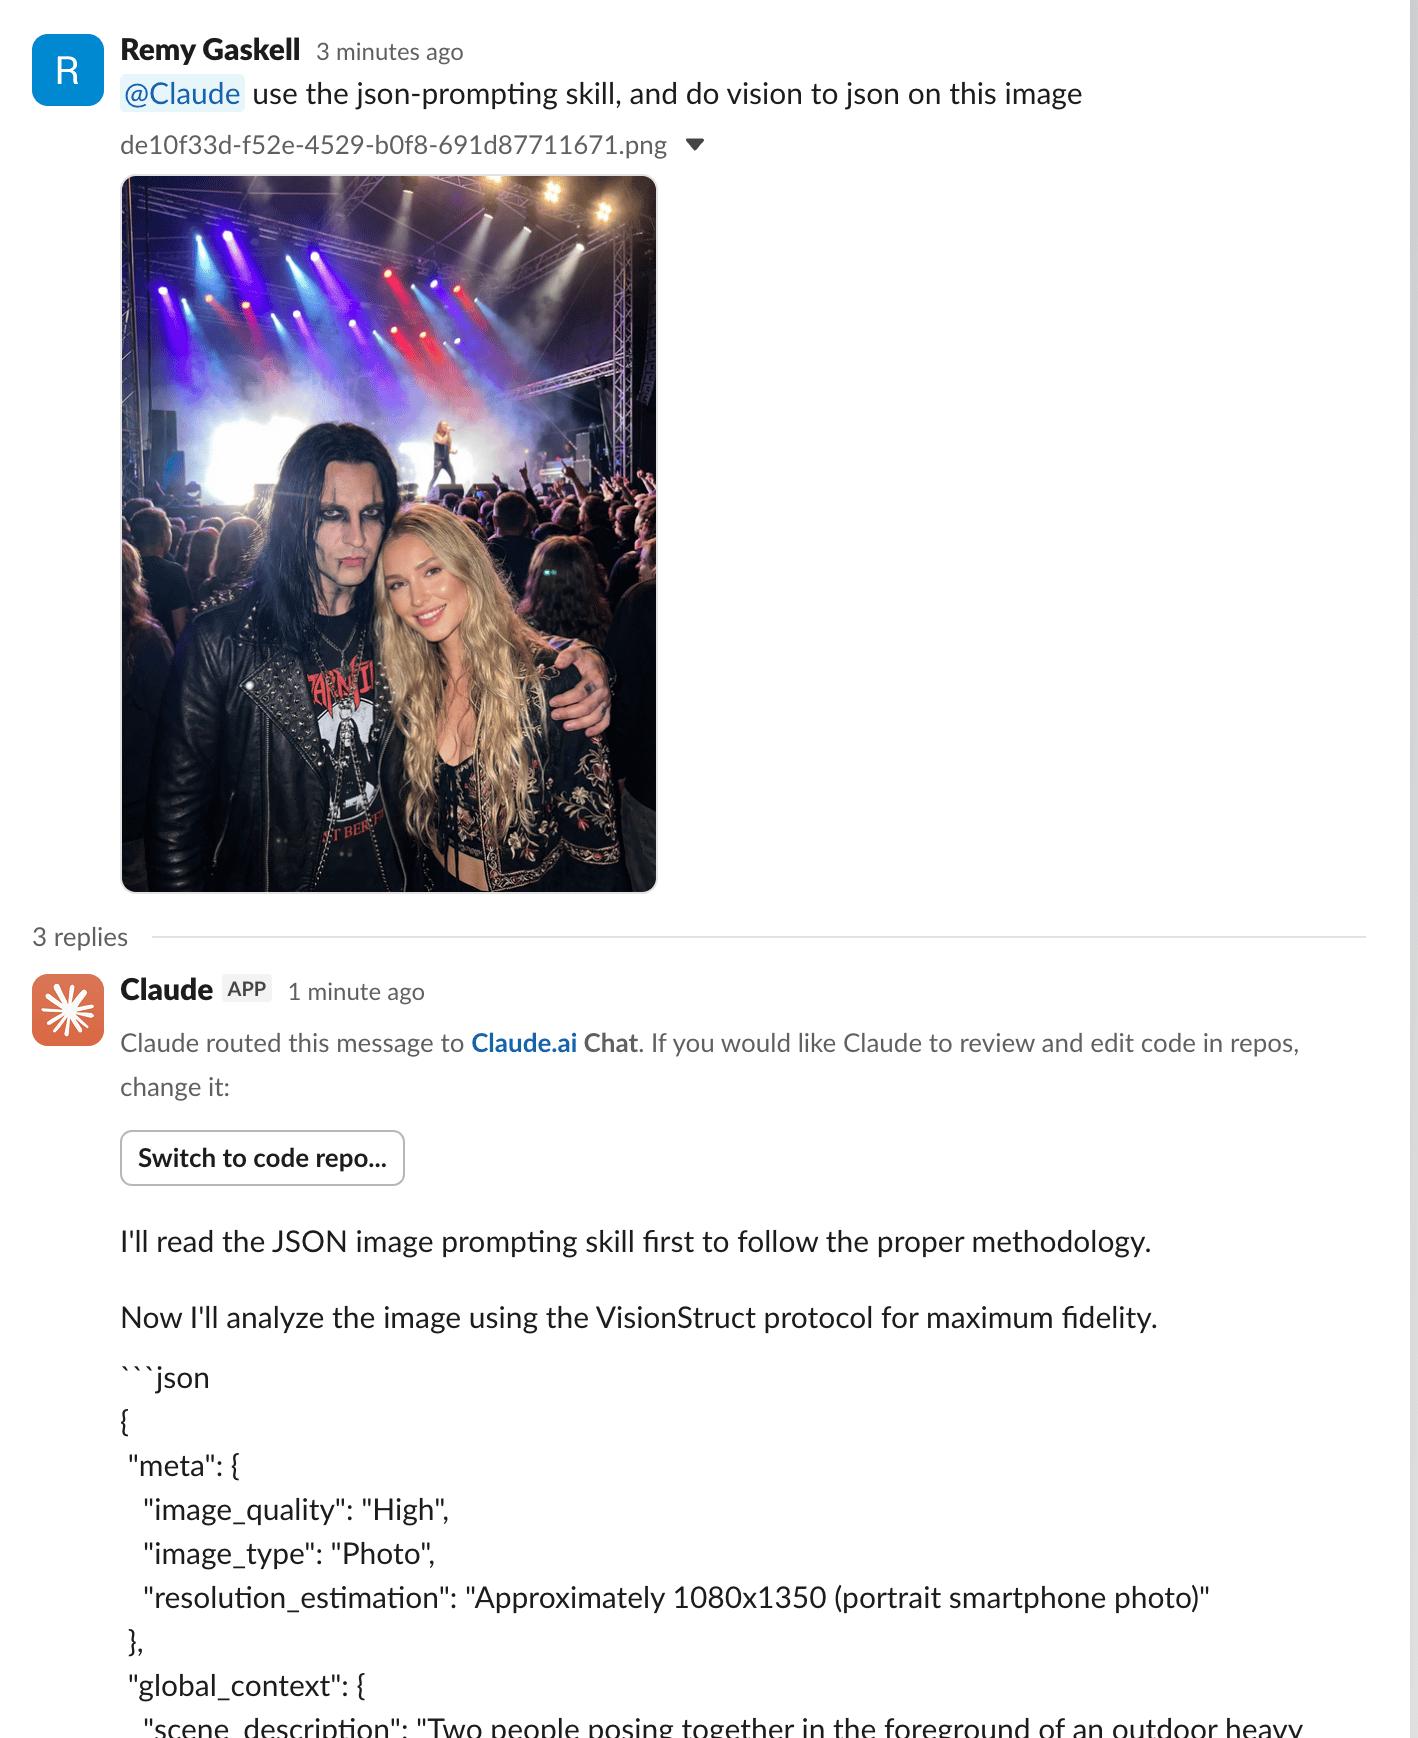Click the 1 minute ago timestamp

356,992
